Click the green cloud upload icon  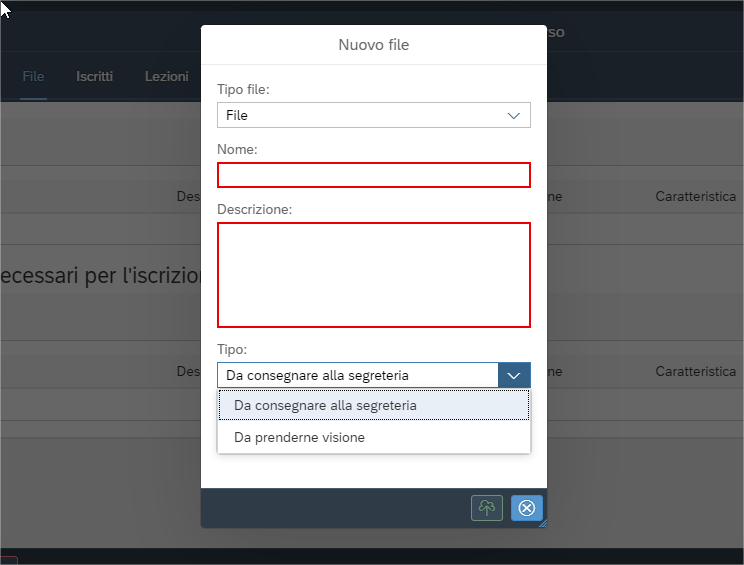[487, 508]
